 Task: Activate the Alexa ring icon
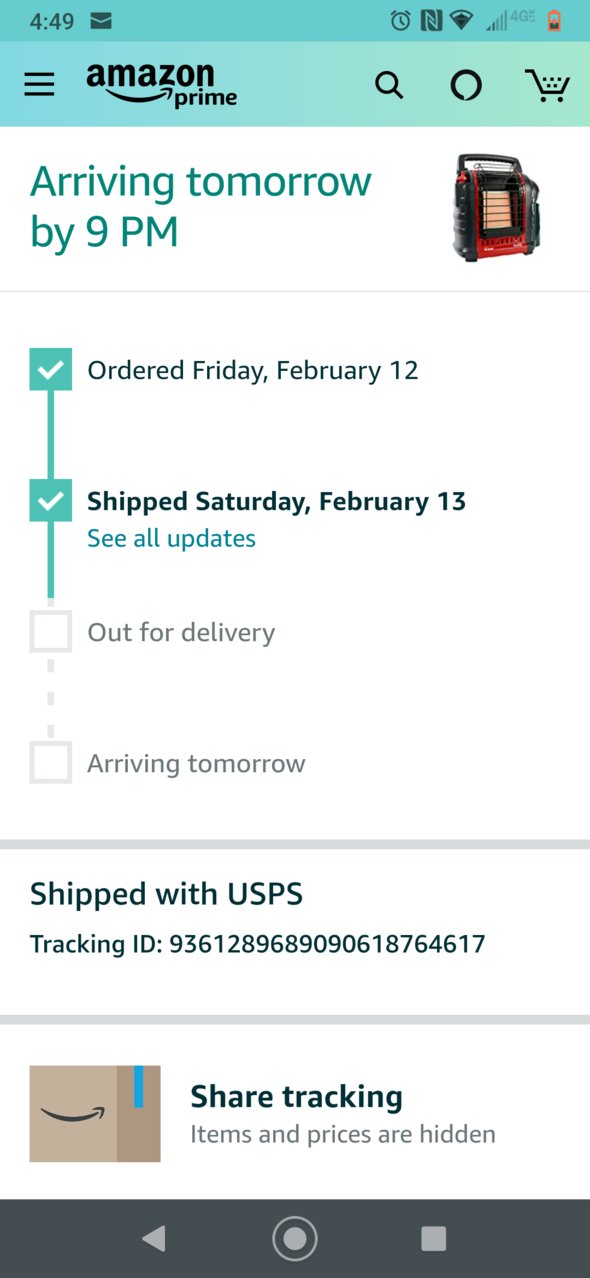coord(465,86)
